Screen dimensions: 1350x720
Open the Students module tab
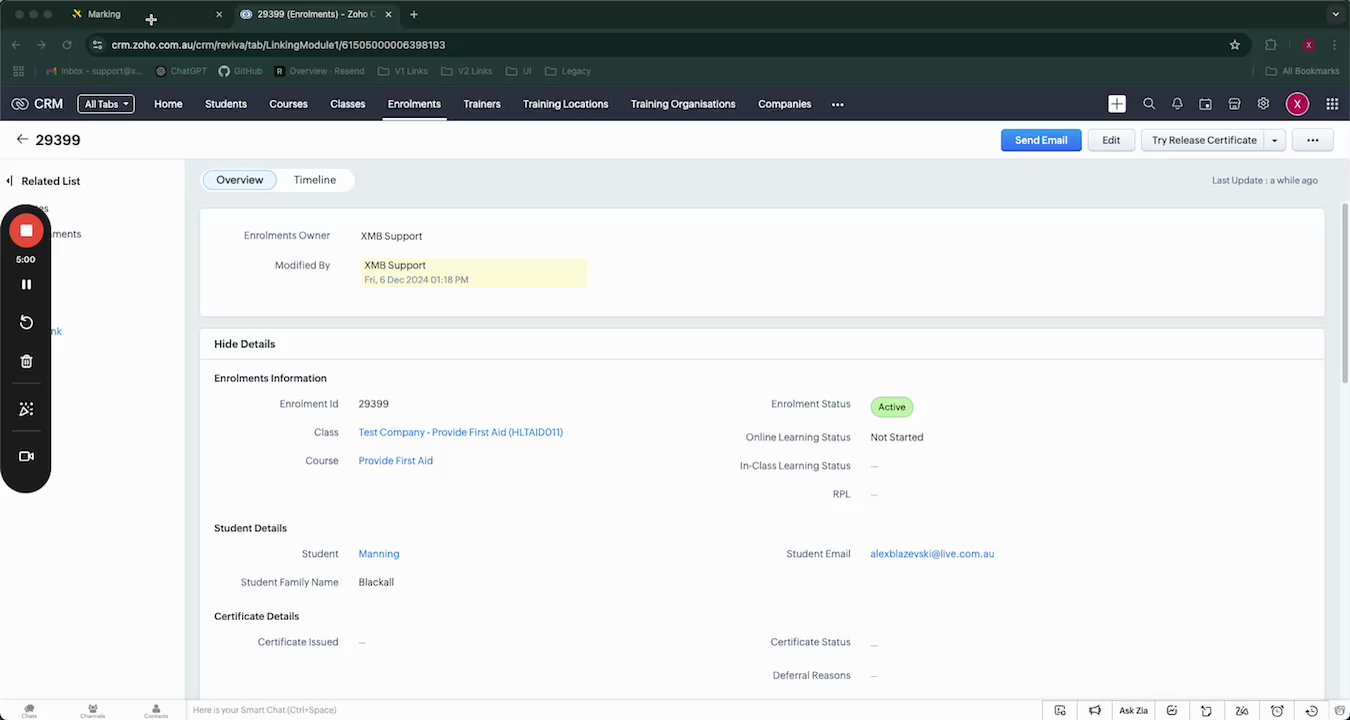225,104
